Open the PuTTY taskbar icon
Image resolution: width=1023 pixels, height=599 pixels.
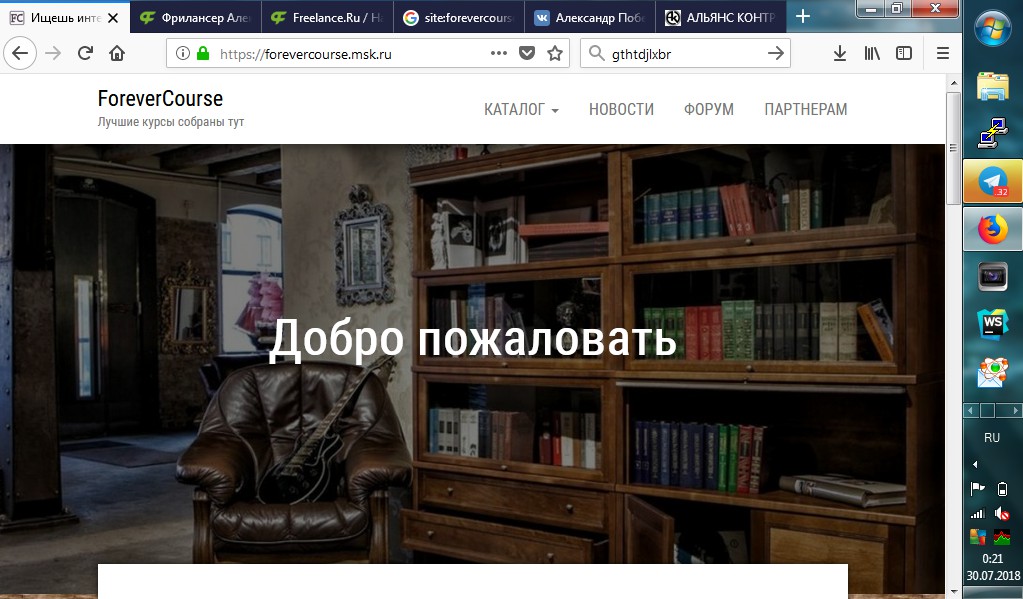[x=992, y=132]
